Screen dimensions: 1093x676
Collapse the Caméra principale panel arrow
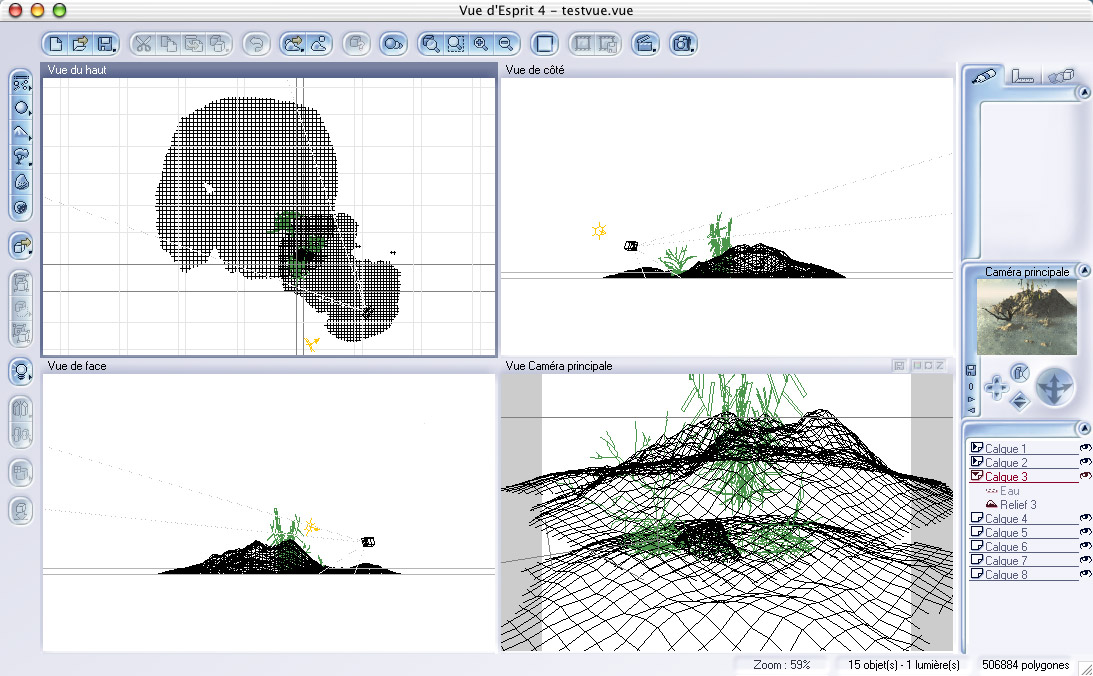tap(1083, 270)
